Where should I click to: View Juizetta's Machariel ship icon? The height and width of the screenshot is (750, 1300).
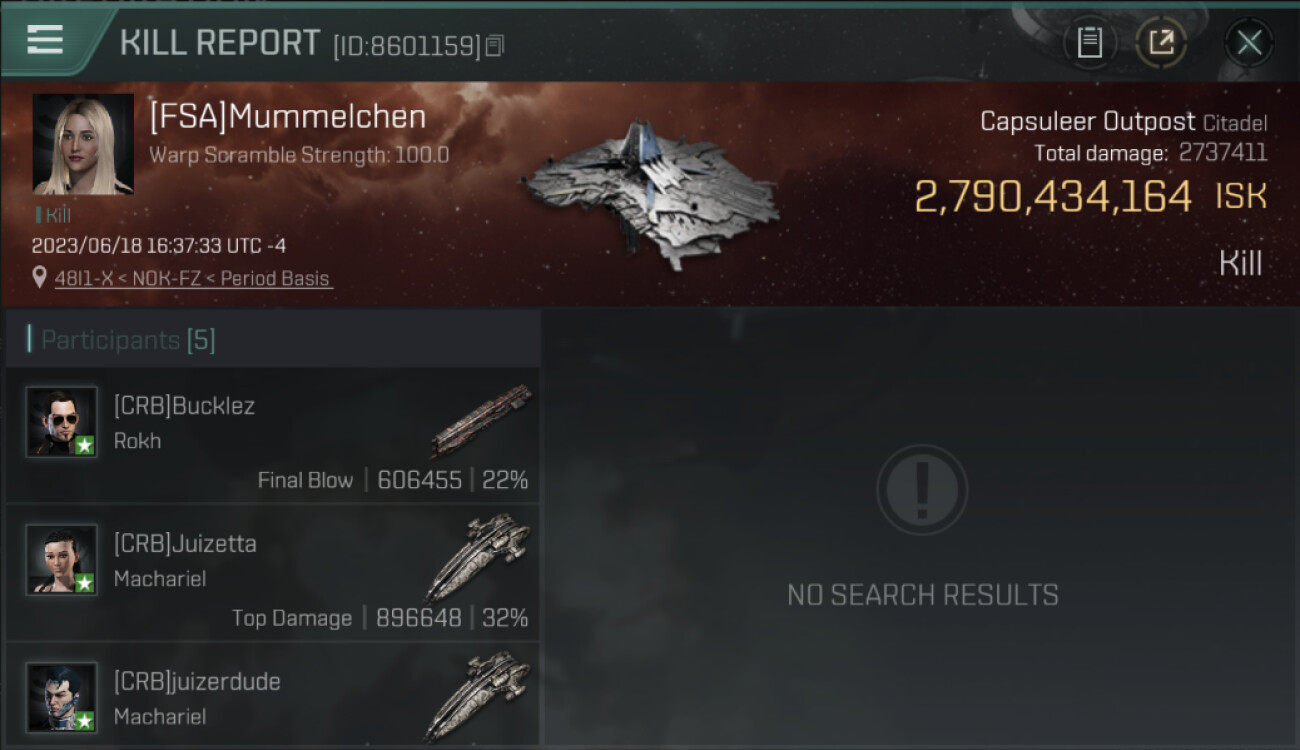(479, 556)
